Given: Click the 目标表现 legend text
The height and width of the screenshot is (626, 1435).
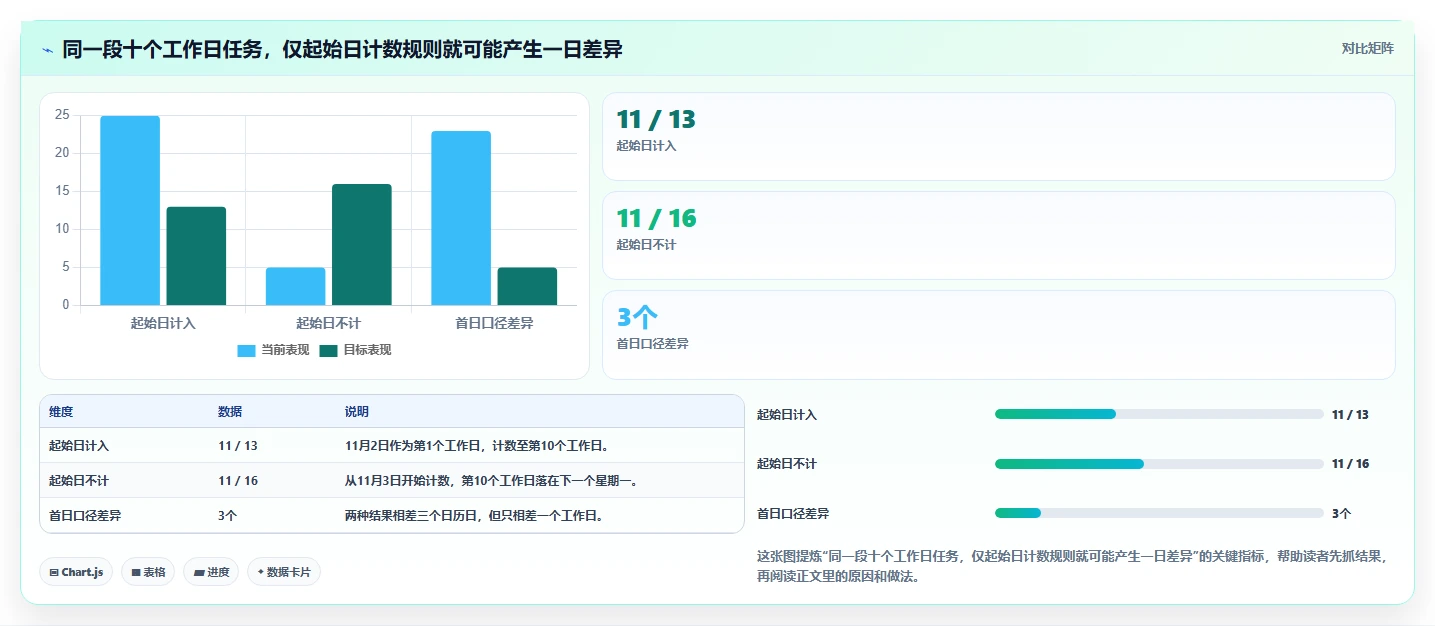Looking at the screenshot, I should point(367,350).
